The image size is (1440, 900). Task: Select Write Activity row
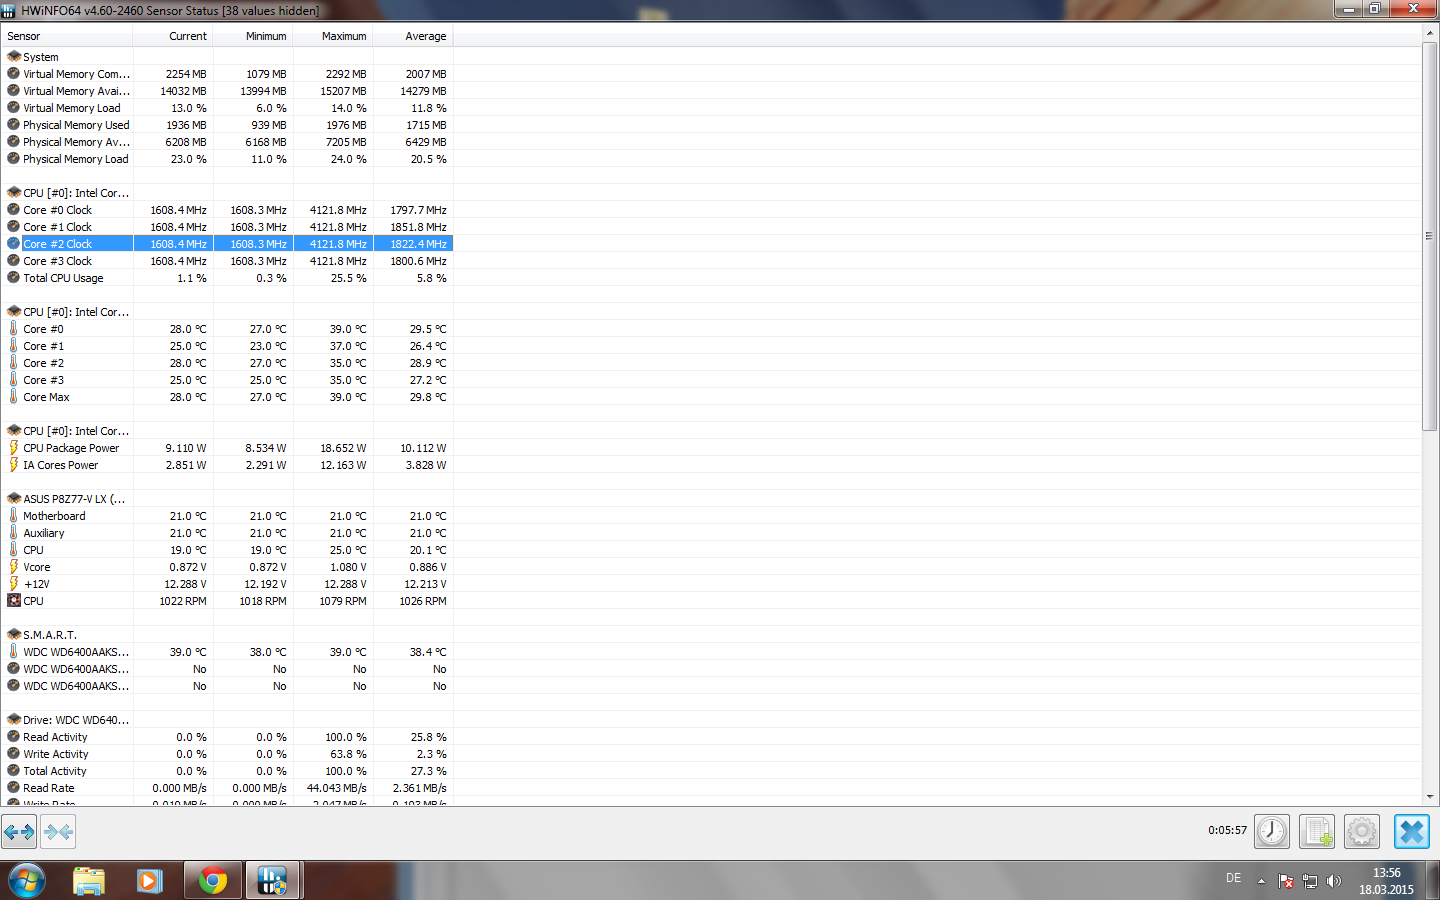tap(227, 754)
